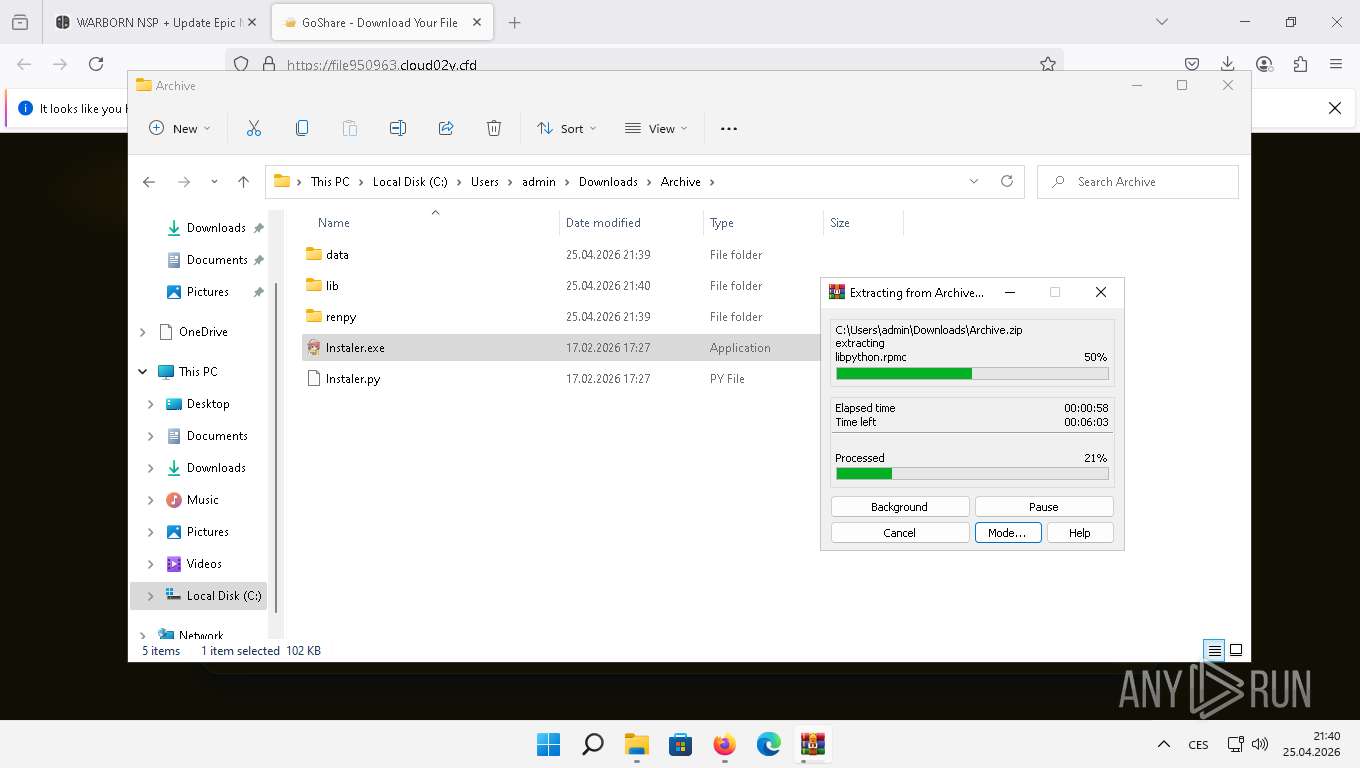Show hidden system tray icons chevron
This screenshot has height=768, width=1360.
pyautogui.click(x=1163, y=744)
